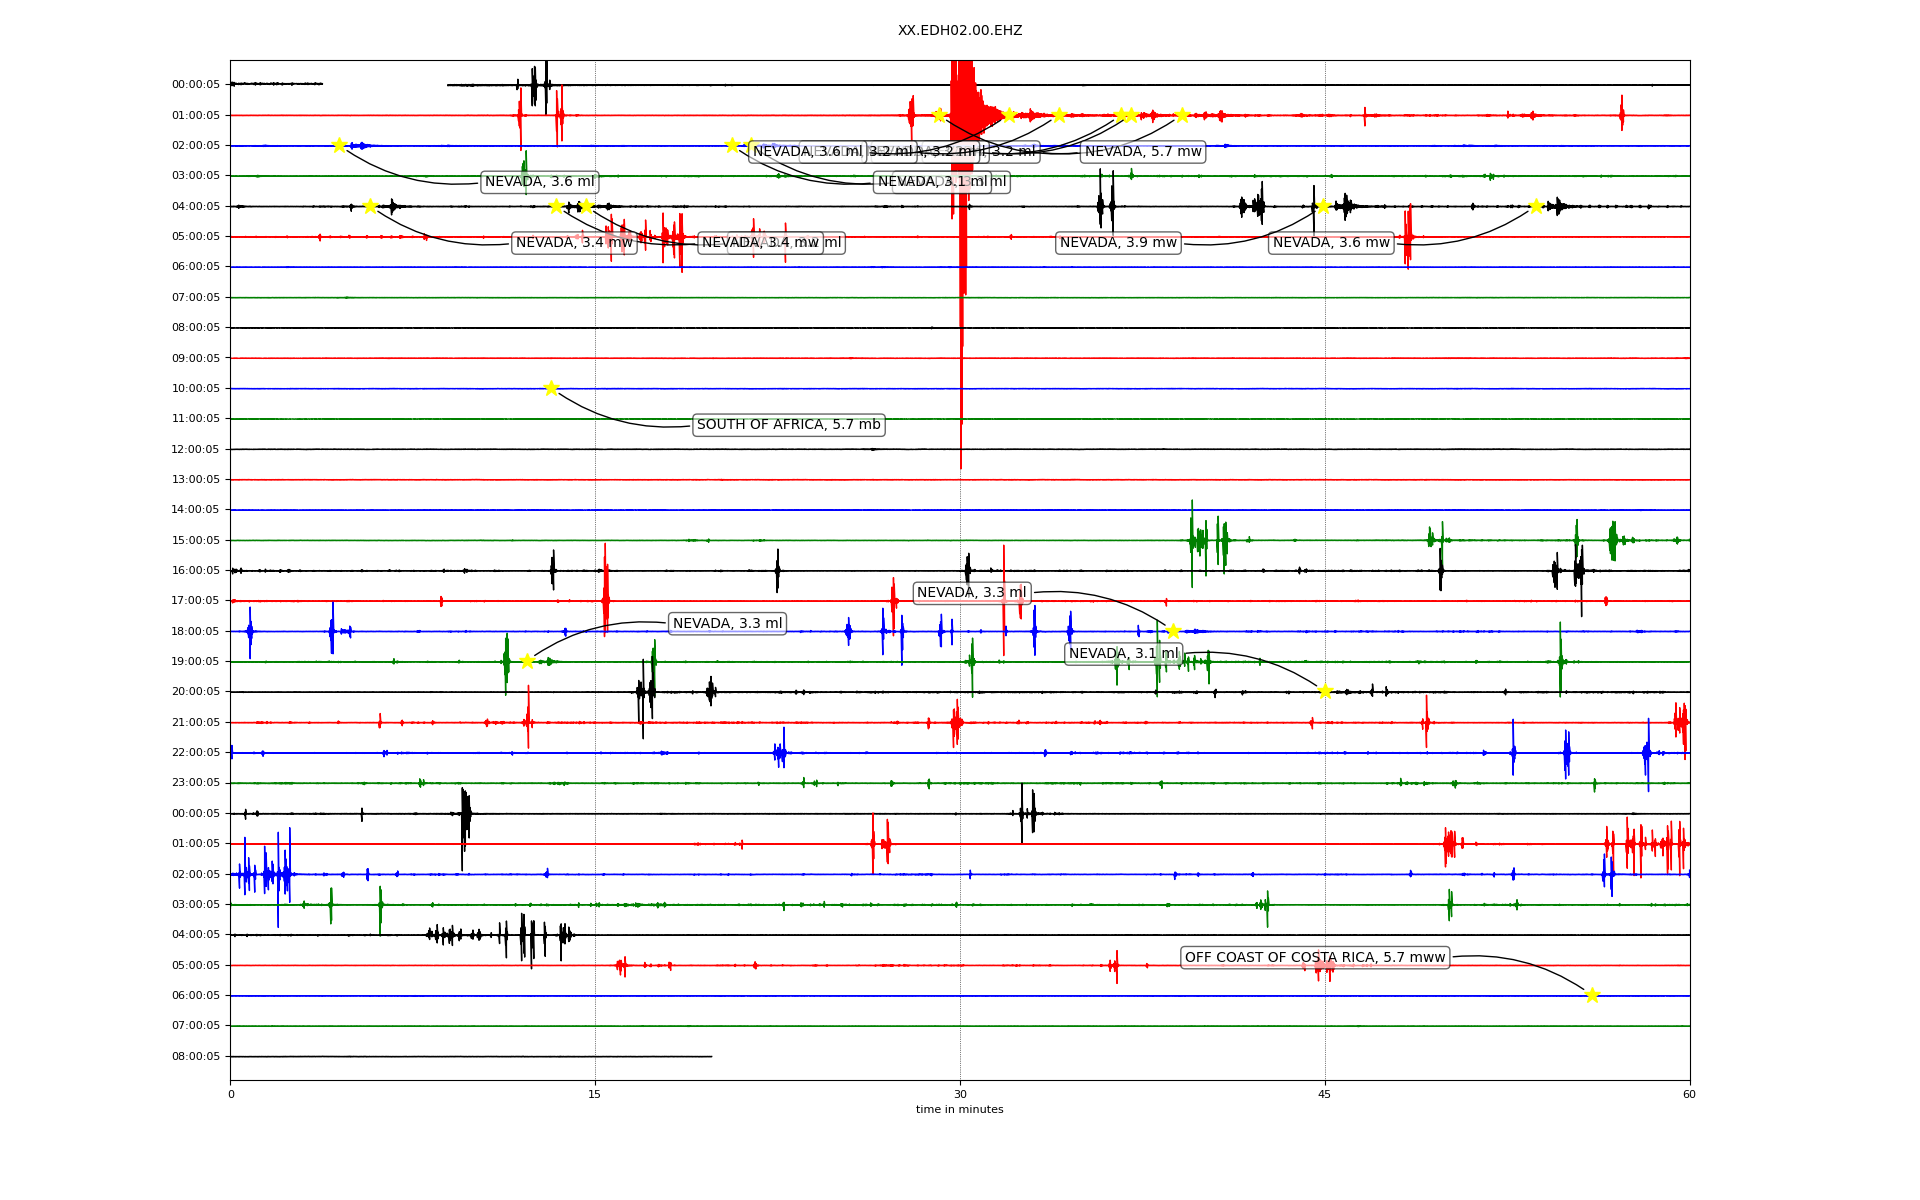Click the rightmost star on the upper 04:00:05 trace

coord(1536,206)
